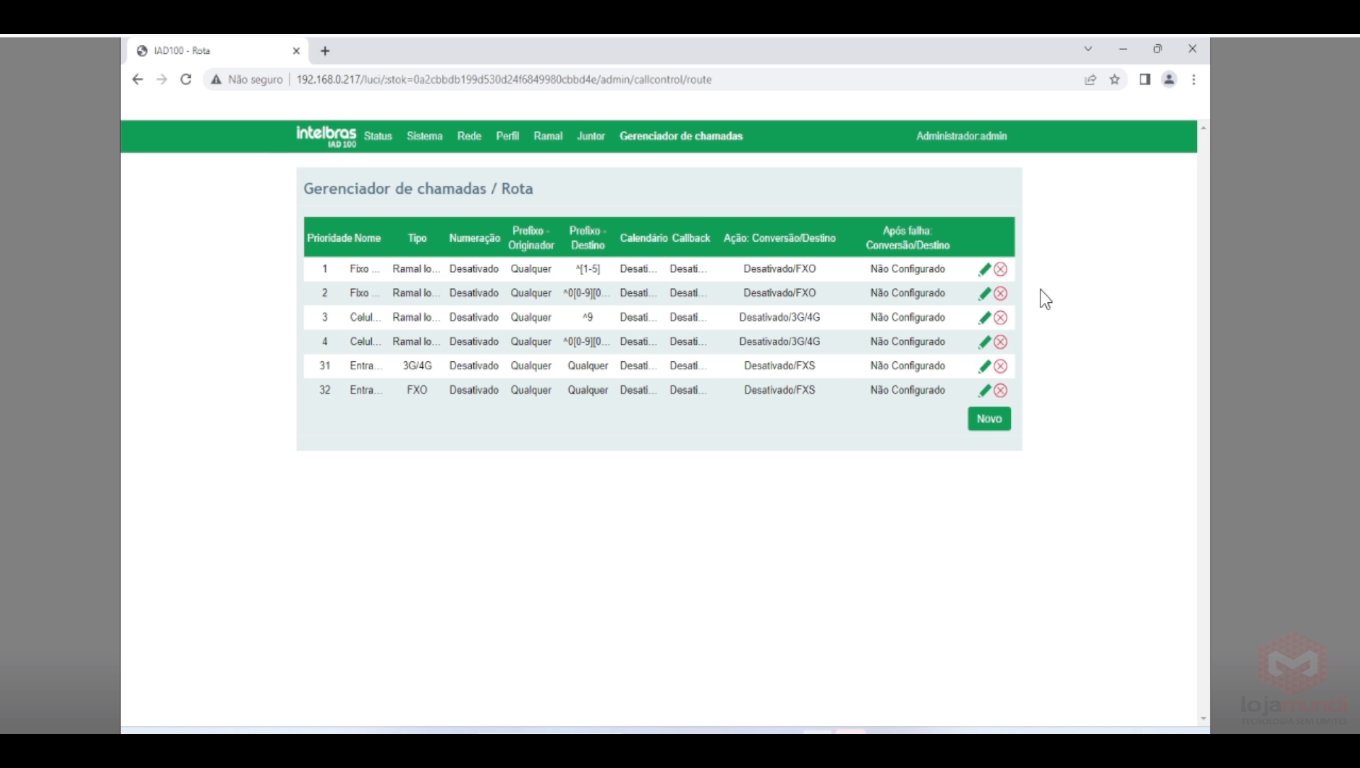Screen dimensions: 1360x768
Task: Open the tab search dropdown arrow
Action: pyautogui.click(x=1088, y=49)
